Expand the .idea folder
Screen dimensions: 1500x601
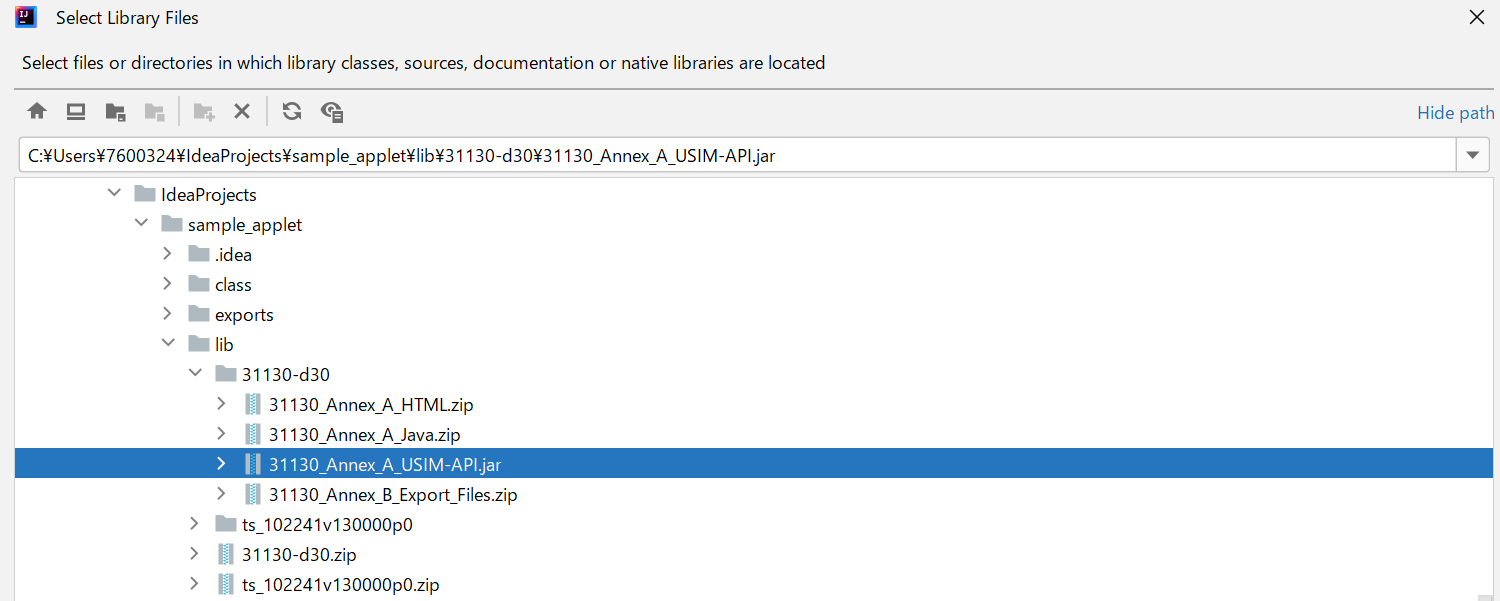pyautogui.click(x=168, y=254)
